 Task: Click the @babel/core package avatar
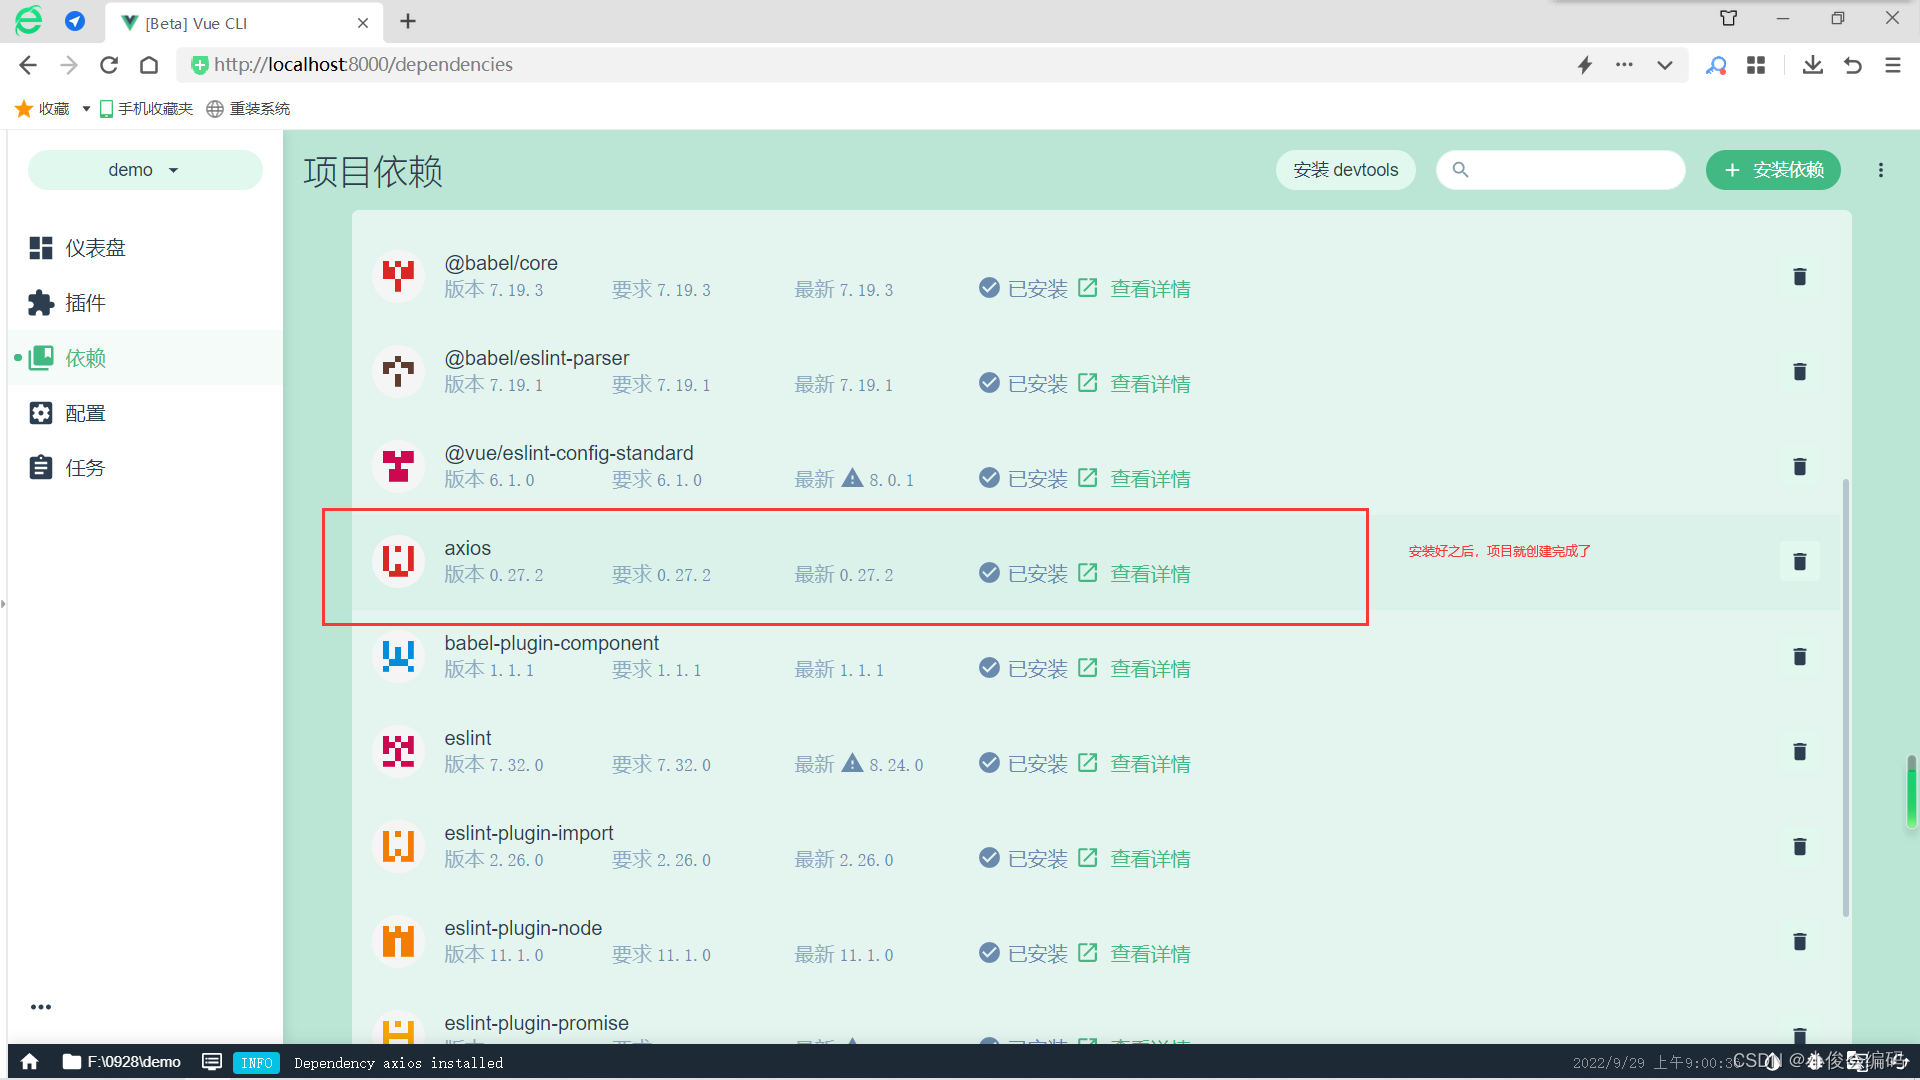[x=398, y=275]
